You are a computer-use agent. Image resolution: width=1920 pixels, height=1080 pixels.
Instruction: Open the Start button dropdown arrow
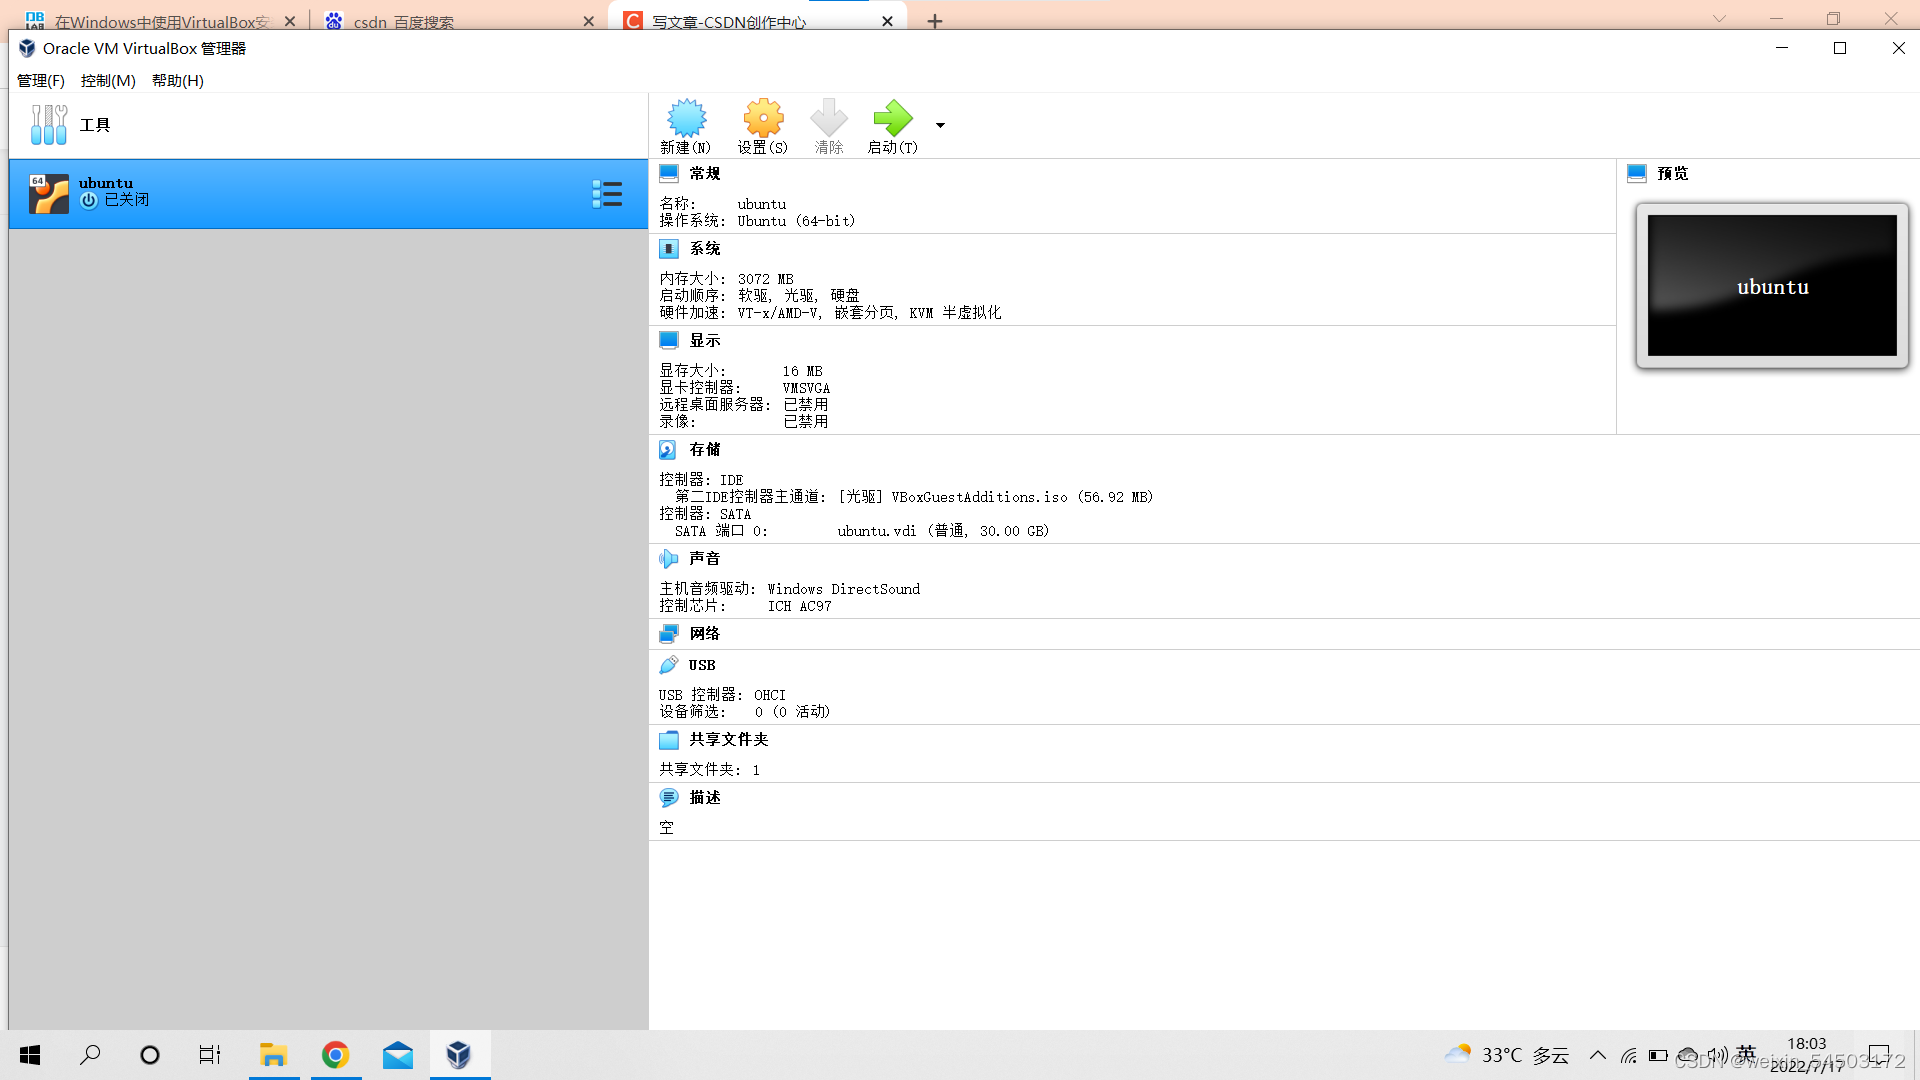pos(940,125)
